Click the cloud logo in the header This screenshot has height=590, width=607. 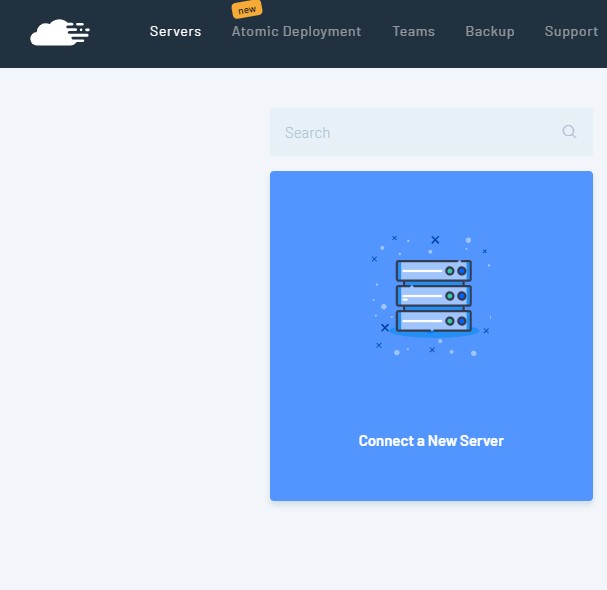click(x=60, y=32)
